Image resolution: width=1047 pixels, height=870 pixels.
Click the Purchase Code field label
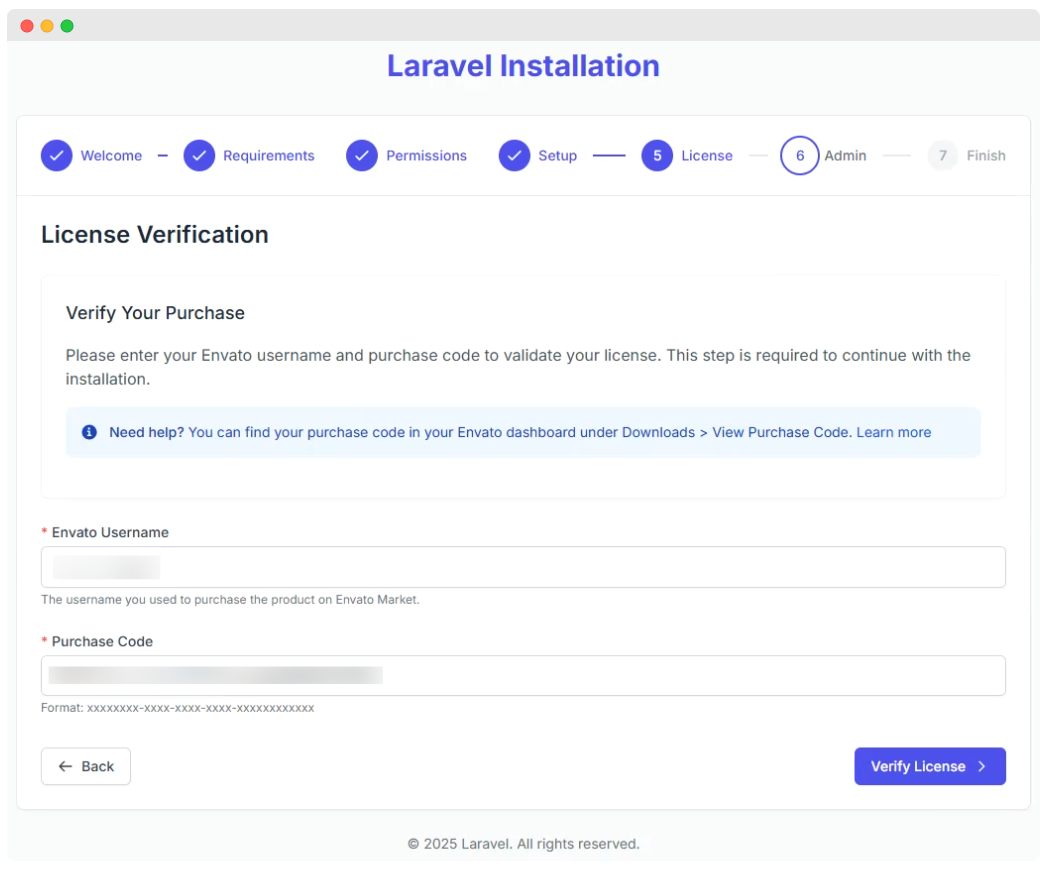coord(102,641)
